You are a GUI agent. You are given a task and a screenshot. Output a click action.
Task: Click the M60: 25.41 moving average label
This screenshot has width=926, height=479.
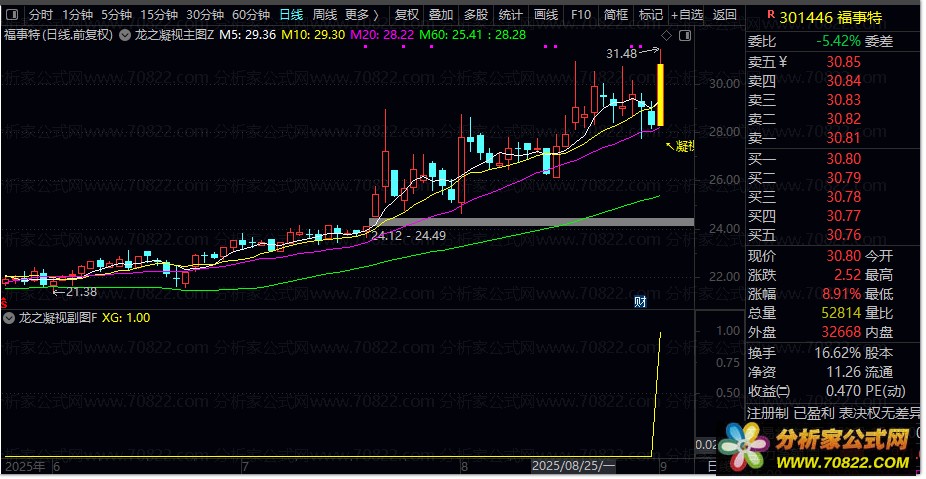[x=452, y=35]
